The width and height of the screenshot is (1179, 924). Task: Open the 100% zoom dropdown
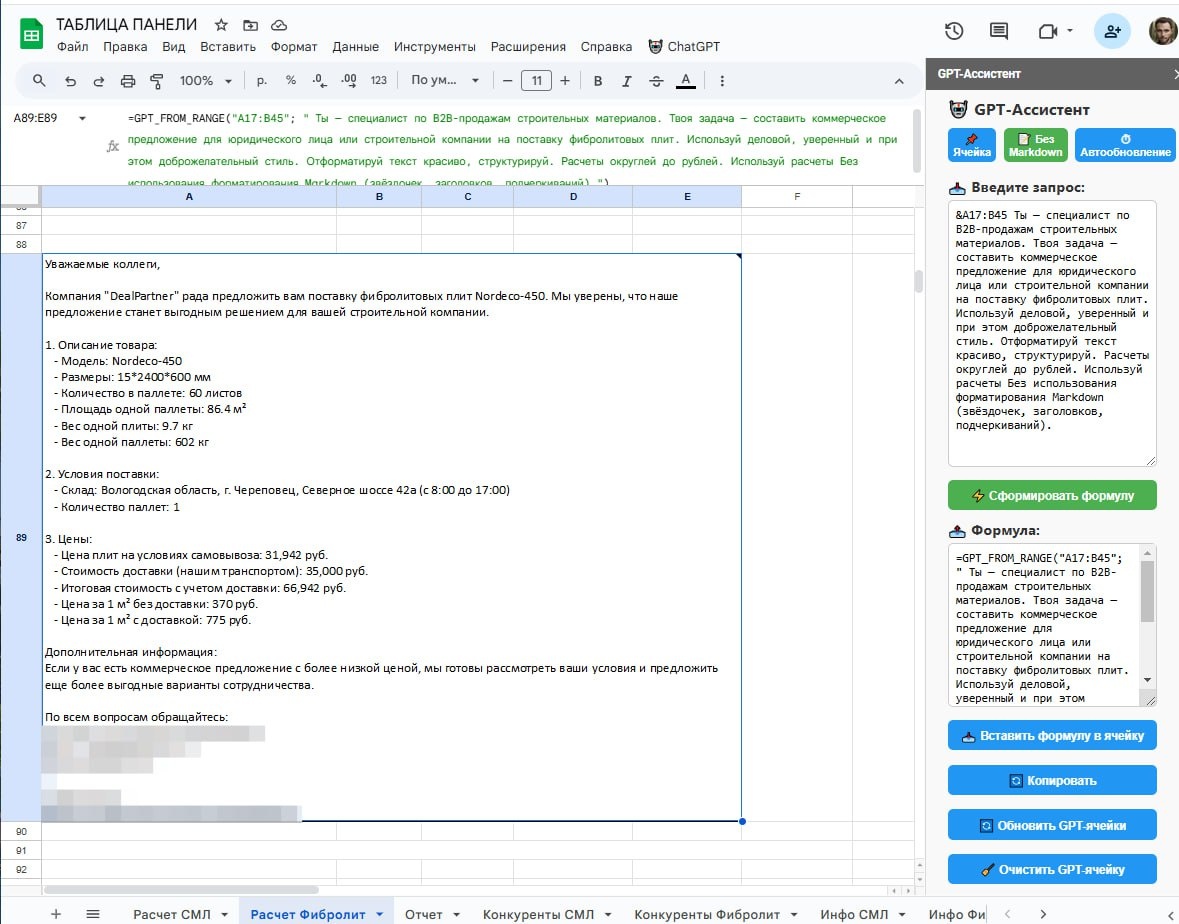coord(205,80)
